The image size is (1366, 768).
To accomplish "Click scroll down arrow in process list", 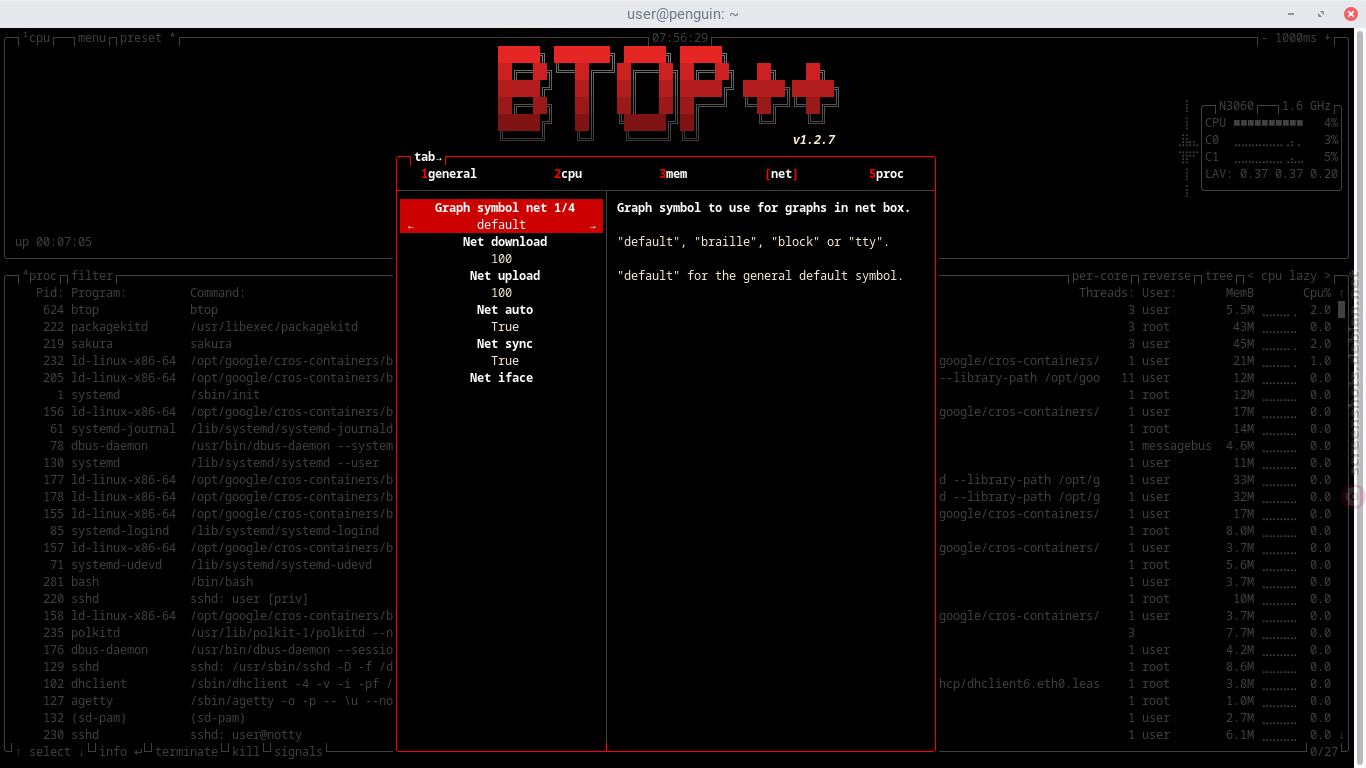I will click(x=1342, y=735).
